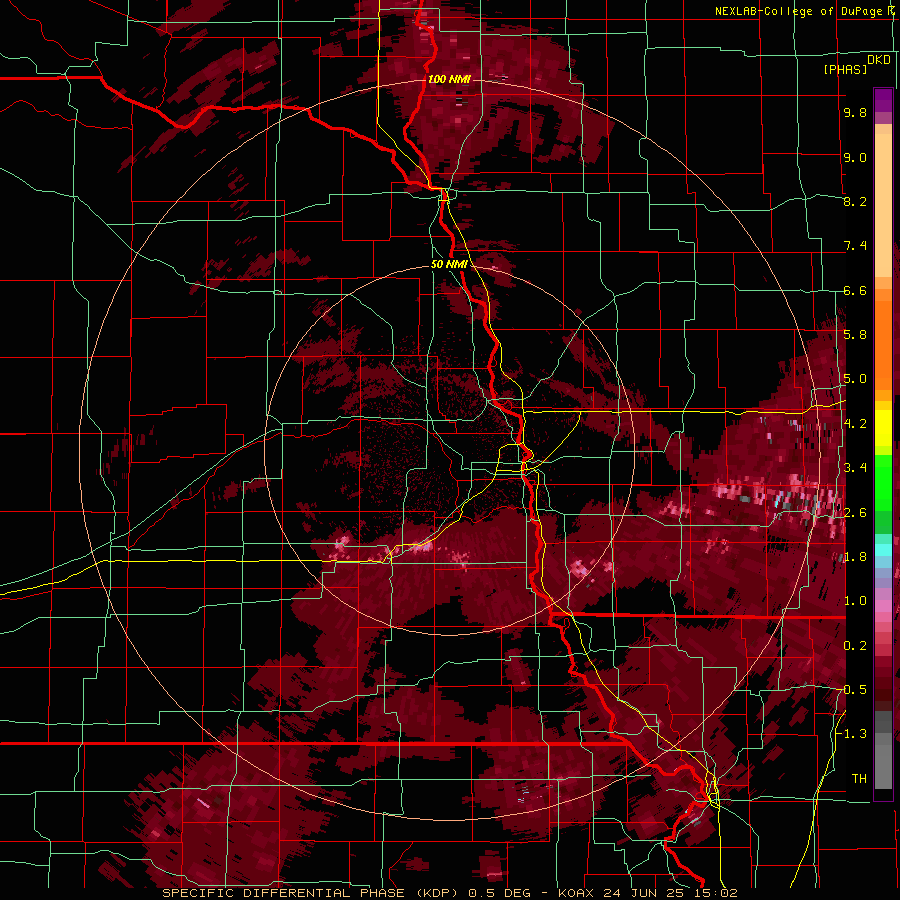Click the NEXLAB-College of DuPage header text
900x900 pixels.
[798, 11]
